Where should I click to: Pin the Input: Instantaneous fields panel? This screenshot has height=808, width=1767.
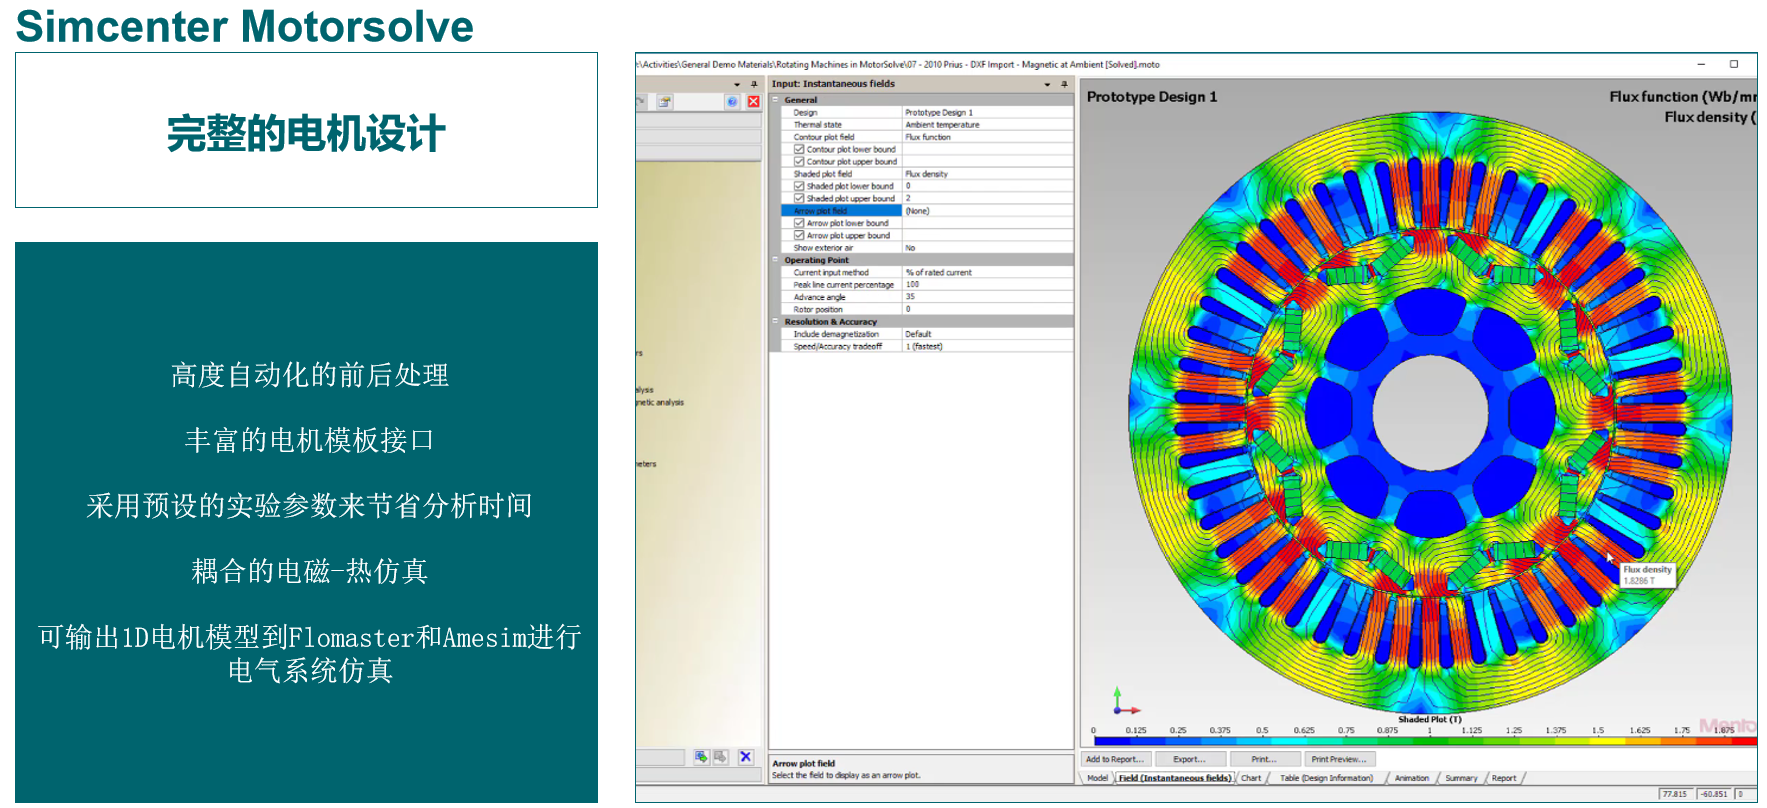[1064, 84]
